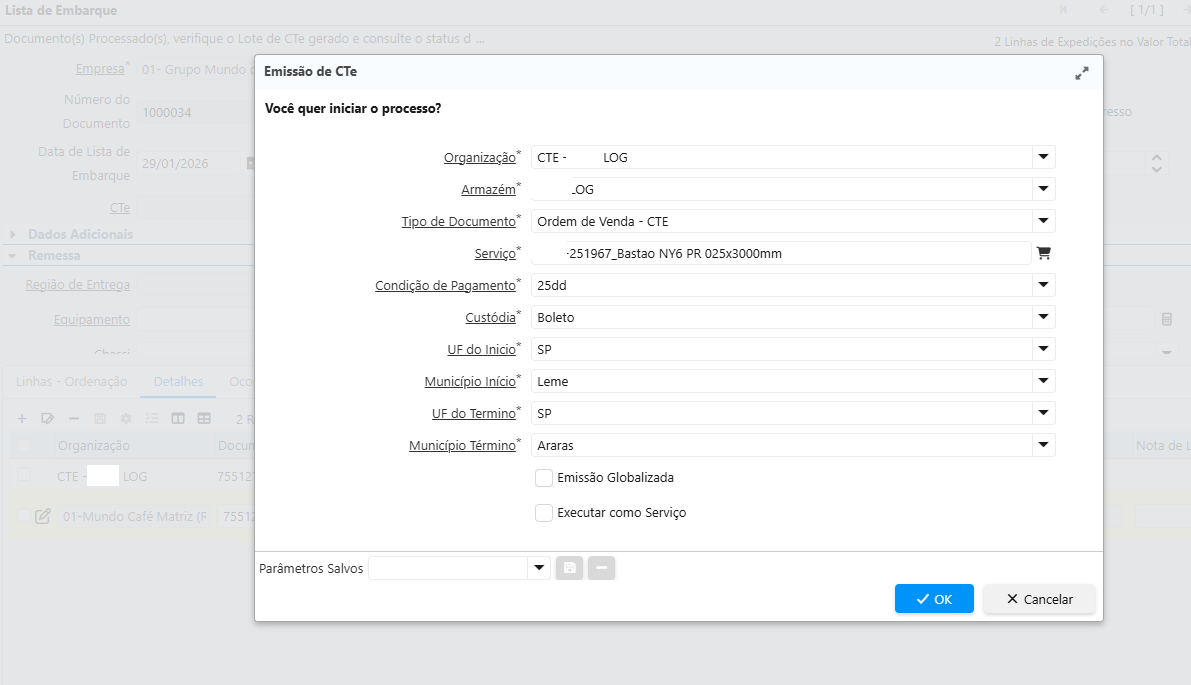Viewport: 1191px width, 685px height.
Task: Open the Organização dropdown
Action: [x=1043, y=157]
